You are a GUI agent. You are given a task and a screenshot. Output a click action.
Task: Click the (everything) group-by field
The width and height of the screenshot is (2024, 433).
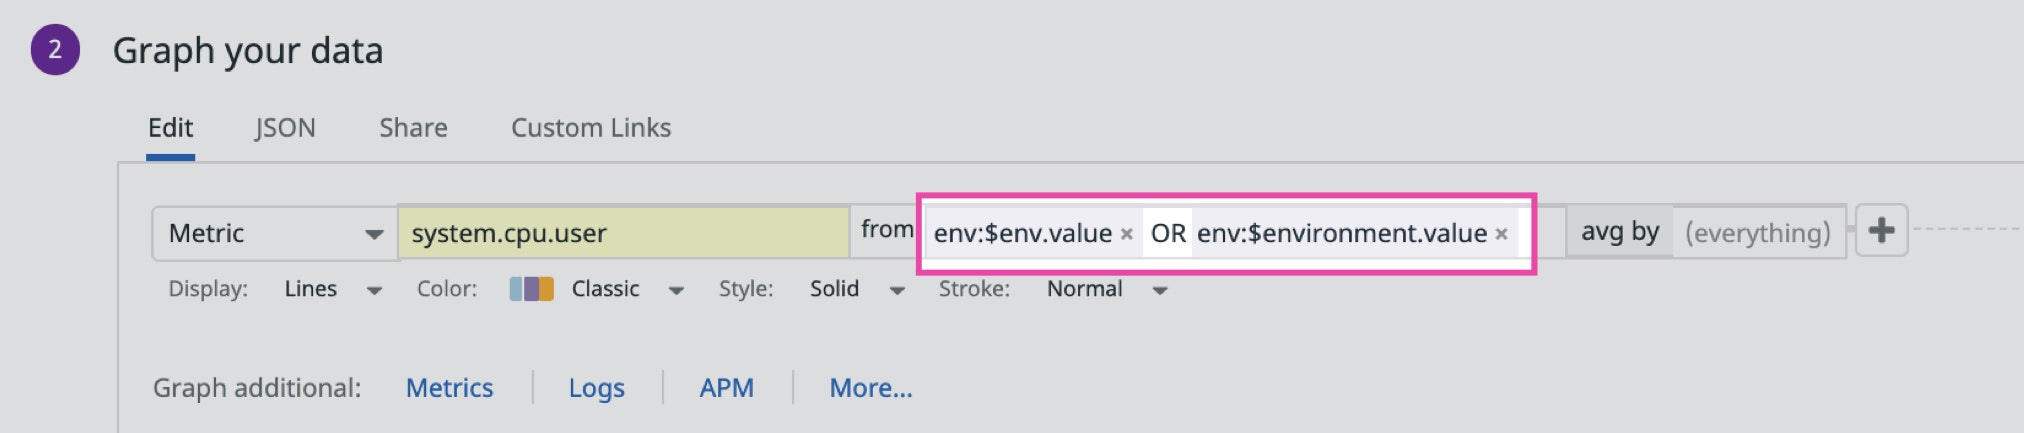[1757, 234]
